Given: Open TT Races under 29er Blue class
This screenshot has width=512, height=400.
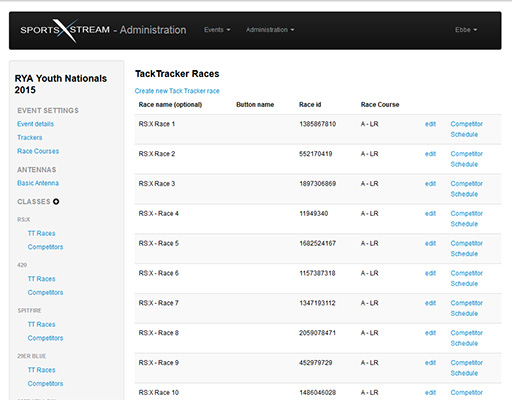Looking at the screenshot, I should click(41, 370).
